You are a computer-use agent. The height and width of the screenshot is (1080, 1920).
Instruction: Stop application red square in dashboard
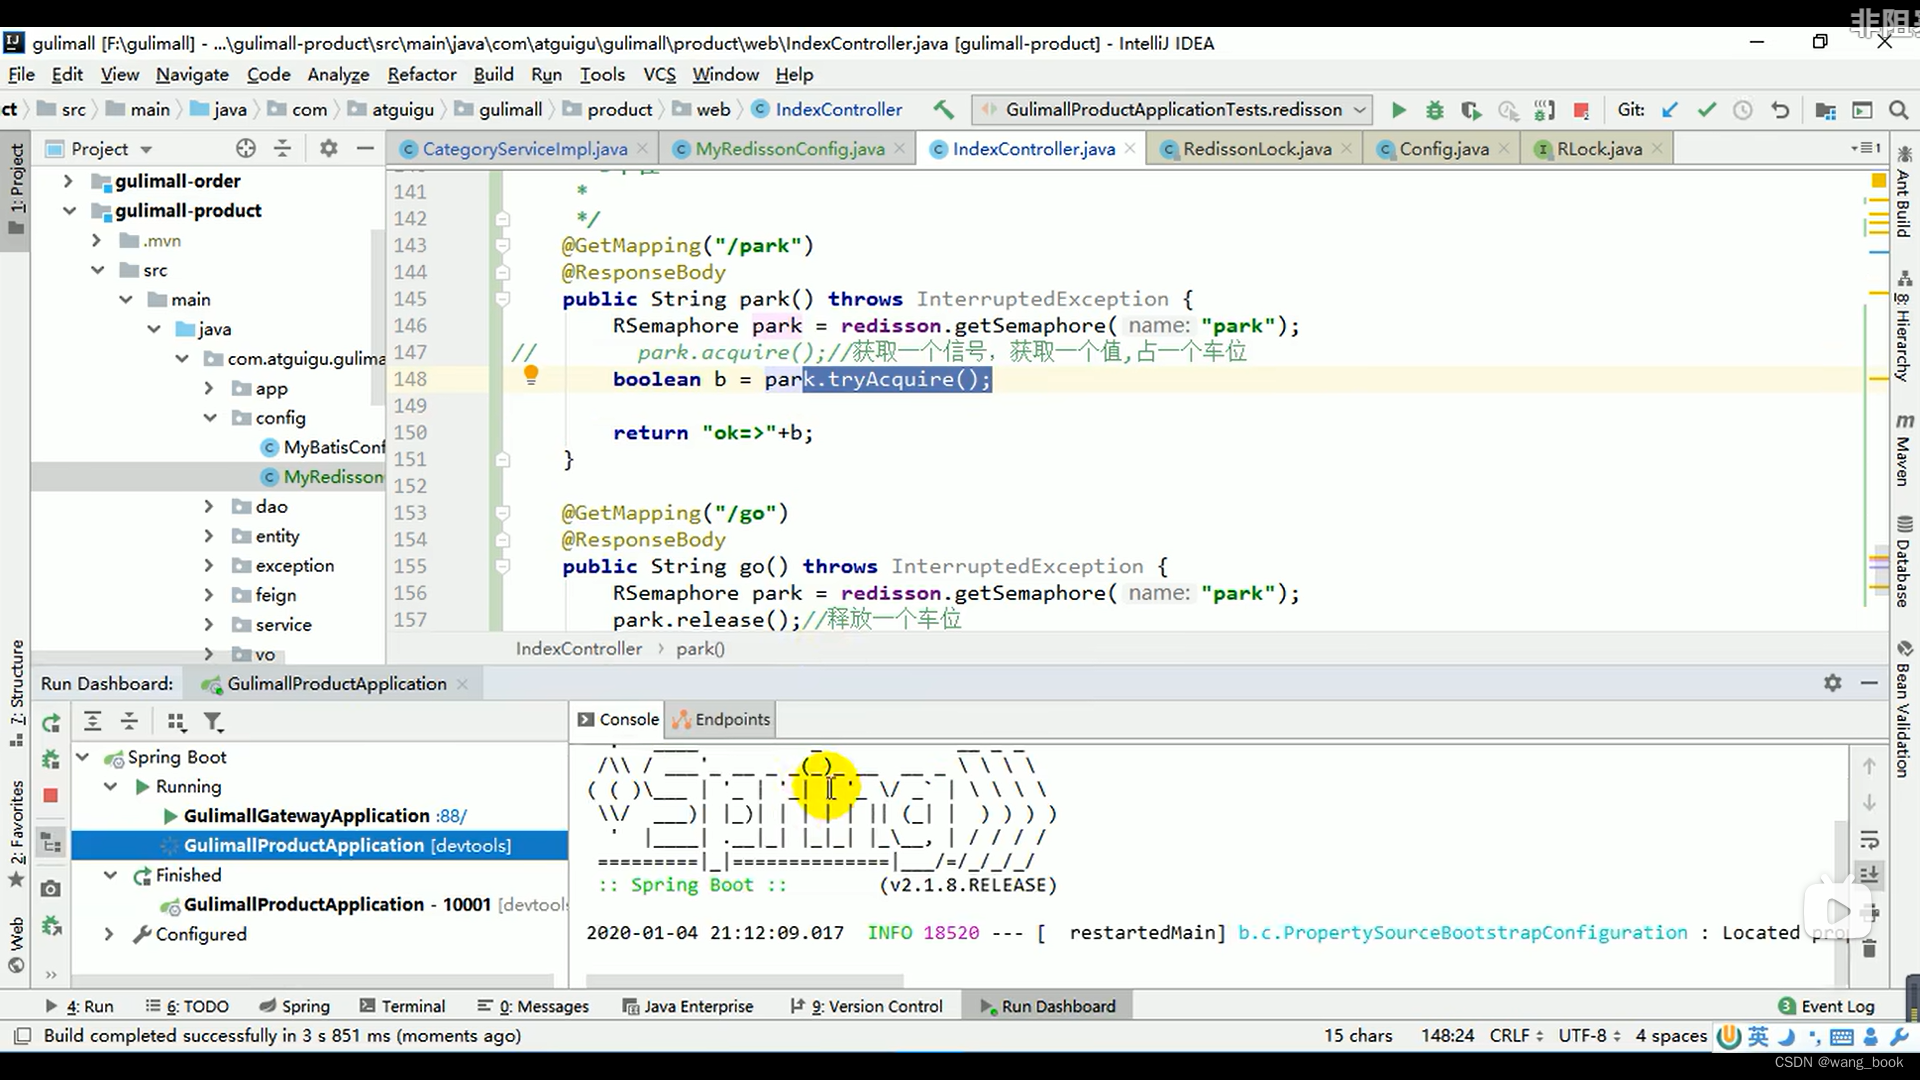click(x=51, y=795)
